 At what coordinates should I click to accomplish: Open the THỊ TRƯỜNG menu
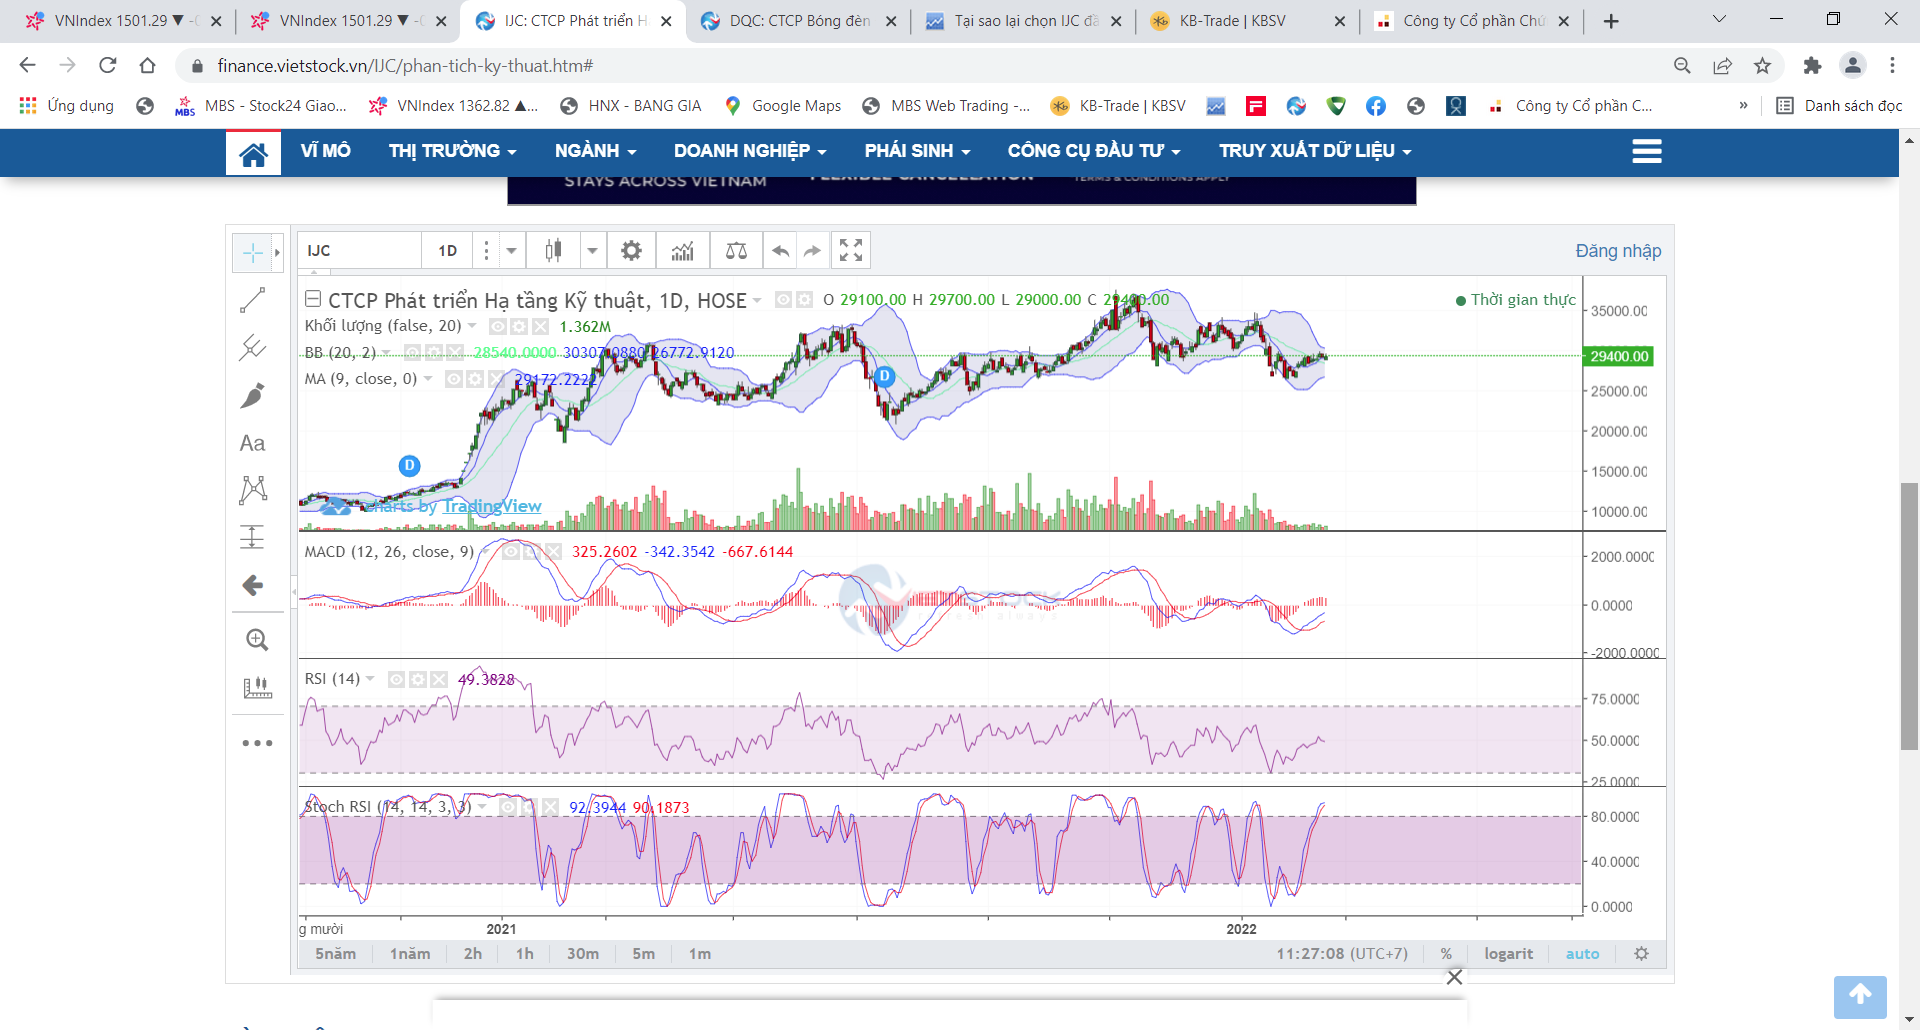pyautogui.click(x=453, y=151)
